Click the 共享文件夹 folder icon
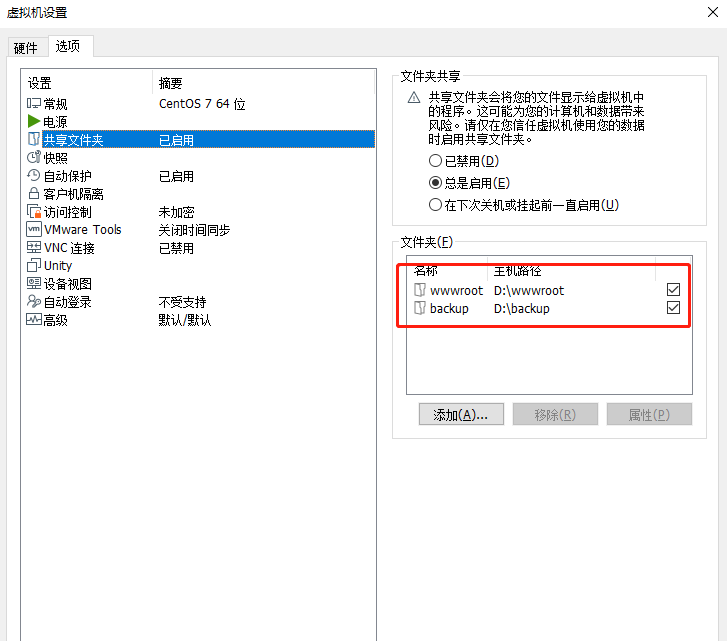This screenshot has width=727, height=641. 34,139
